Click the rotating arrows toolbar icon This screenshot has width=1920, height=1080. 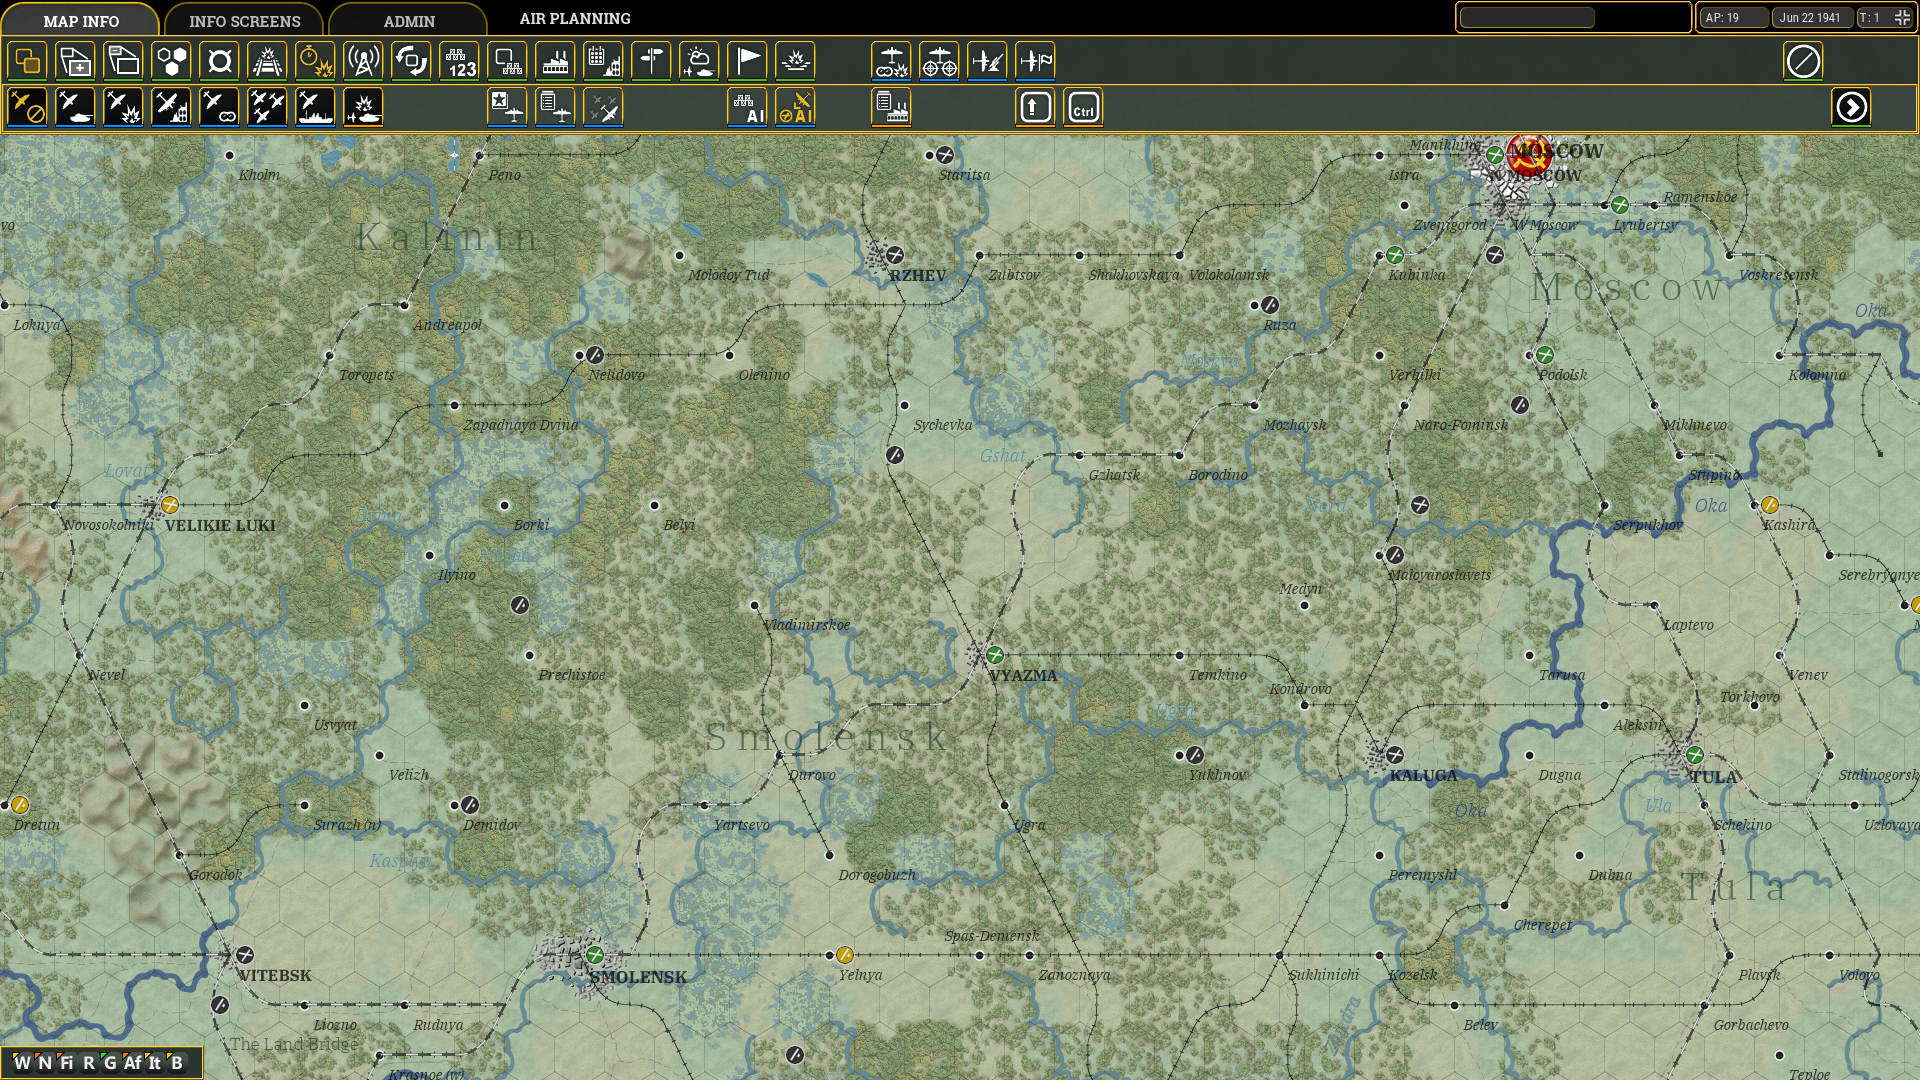(x=411, y=61)
